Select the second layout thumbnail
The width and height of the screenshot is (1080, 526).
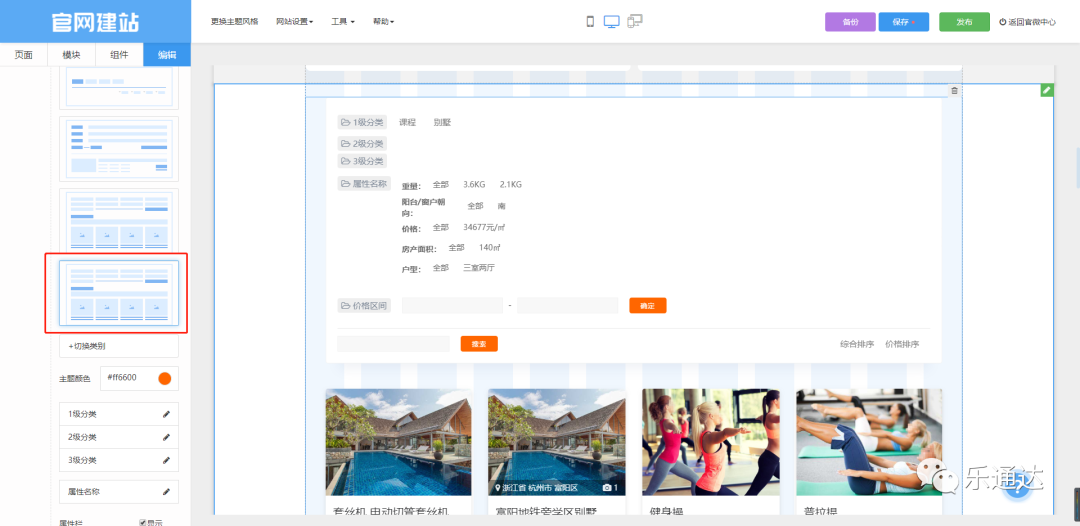118,149
